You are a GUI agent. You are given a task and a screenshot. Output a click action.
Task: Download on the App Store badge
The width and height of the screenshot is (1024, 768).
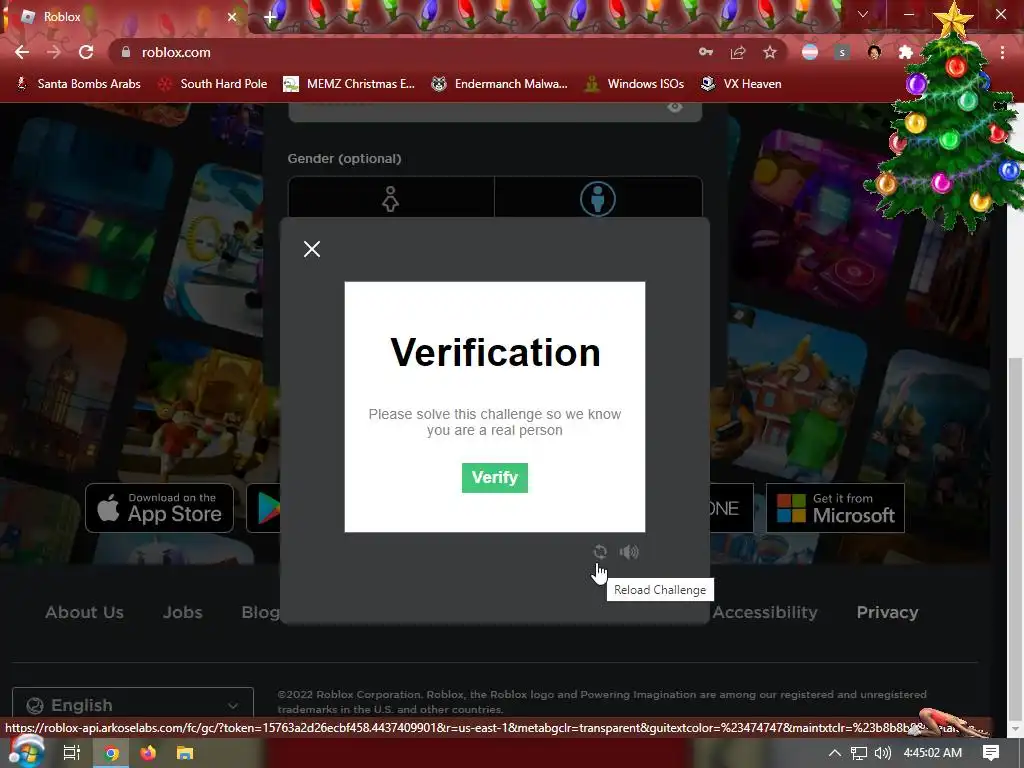tap(159, 508)
